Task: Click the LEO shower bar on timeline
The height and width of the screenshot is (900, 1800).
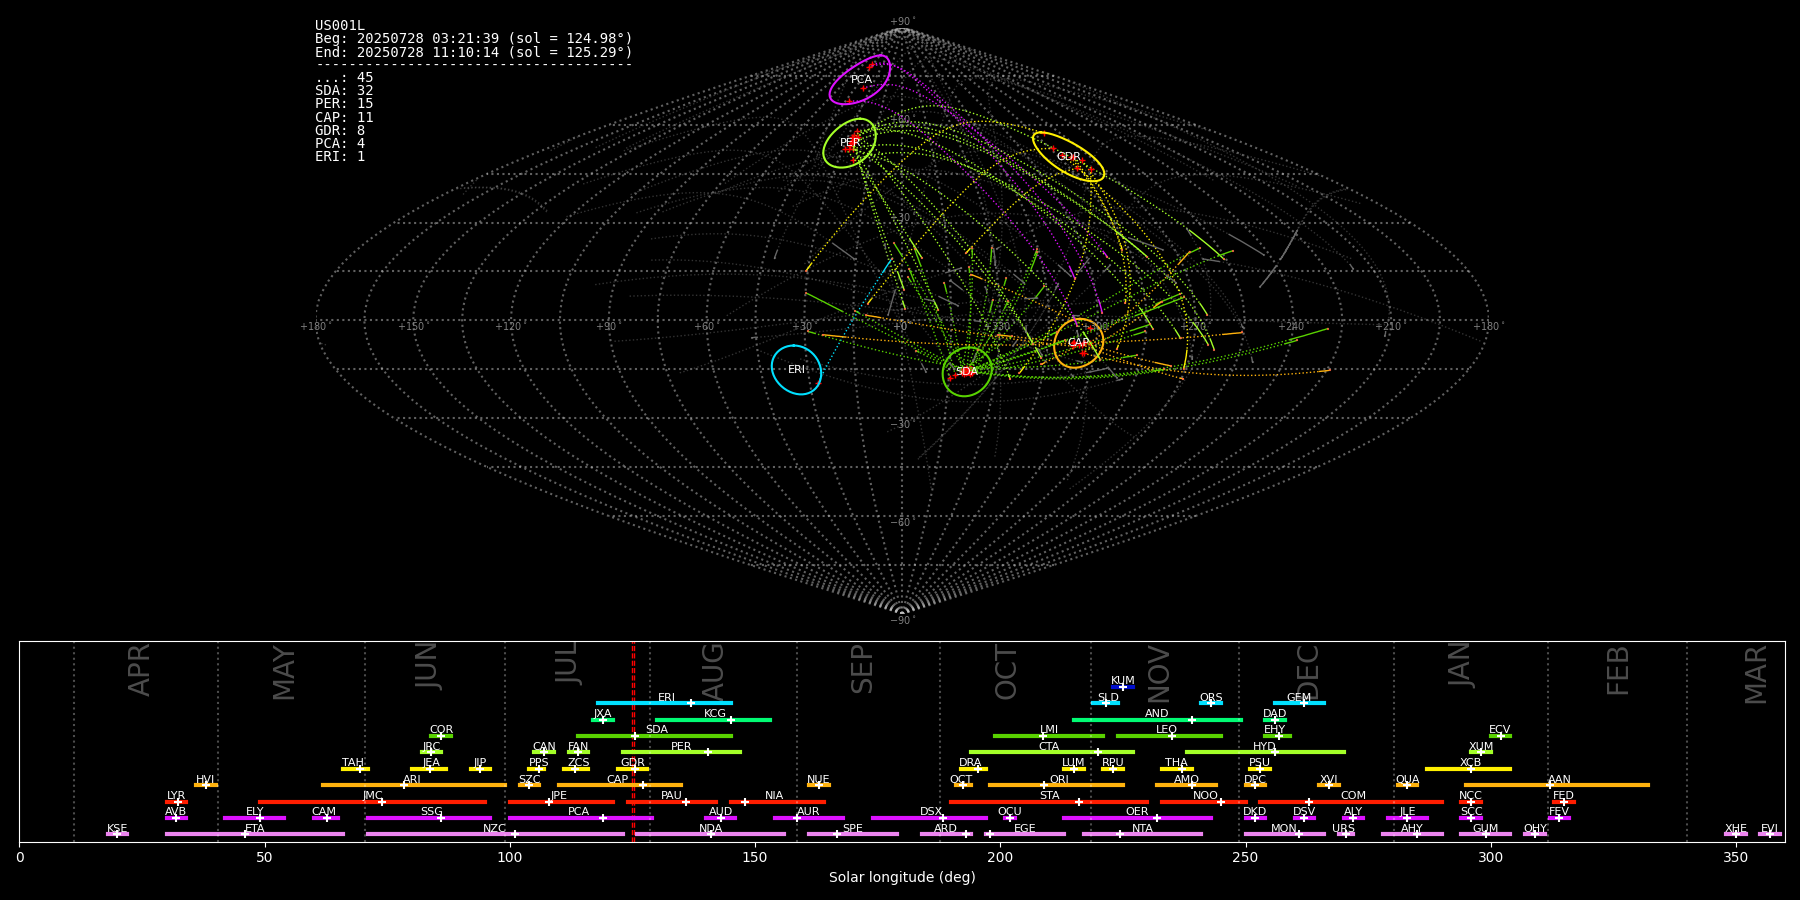Action: click(x=1169, y=736)
